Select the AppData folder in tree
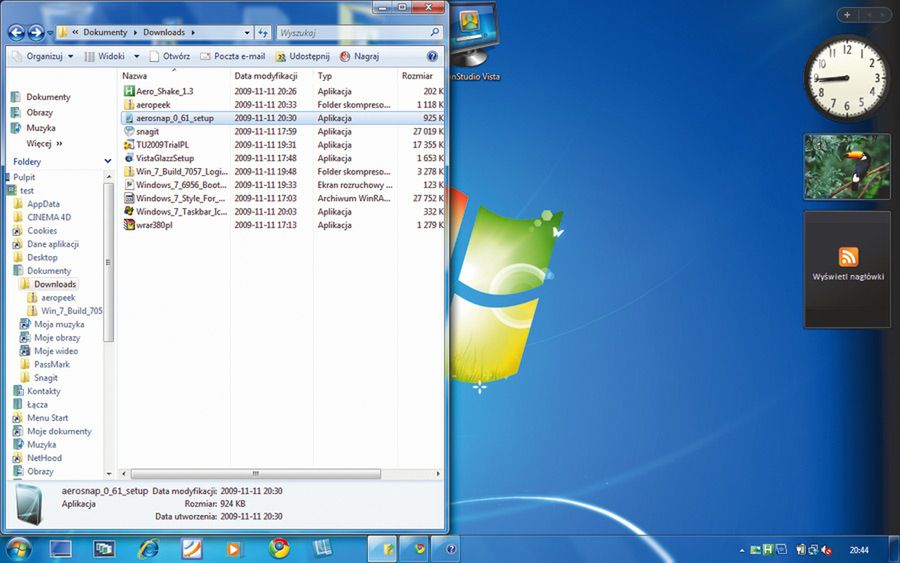900x563 pixels. (43, 204)
